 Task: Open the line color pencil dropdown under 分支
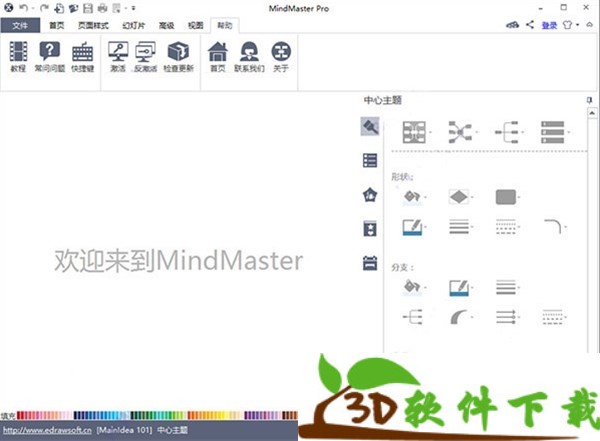(x=461, y=288)
